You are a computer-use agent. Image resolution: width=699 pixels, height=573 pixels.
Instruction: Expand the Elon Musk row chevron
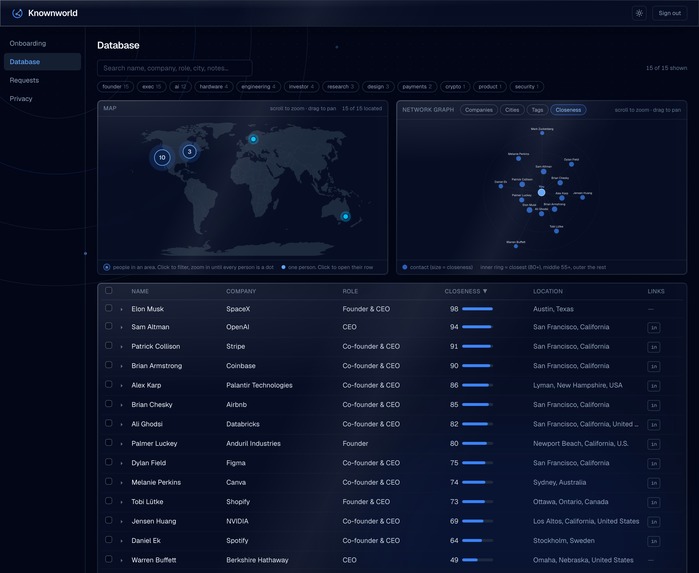(121, 309)
